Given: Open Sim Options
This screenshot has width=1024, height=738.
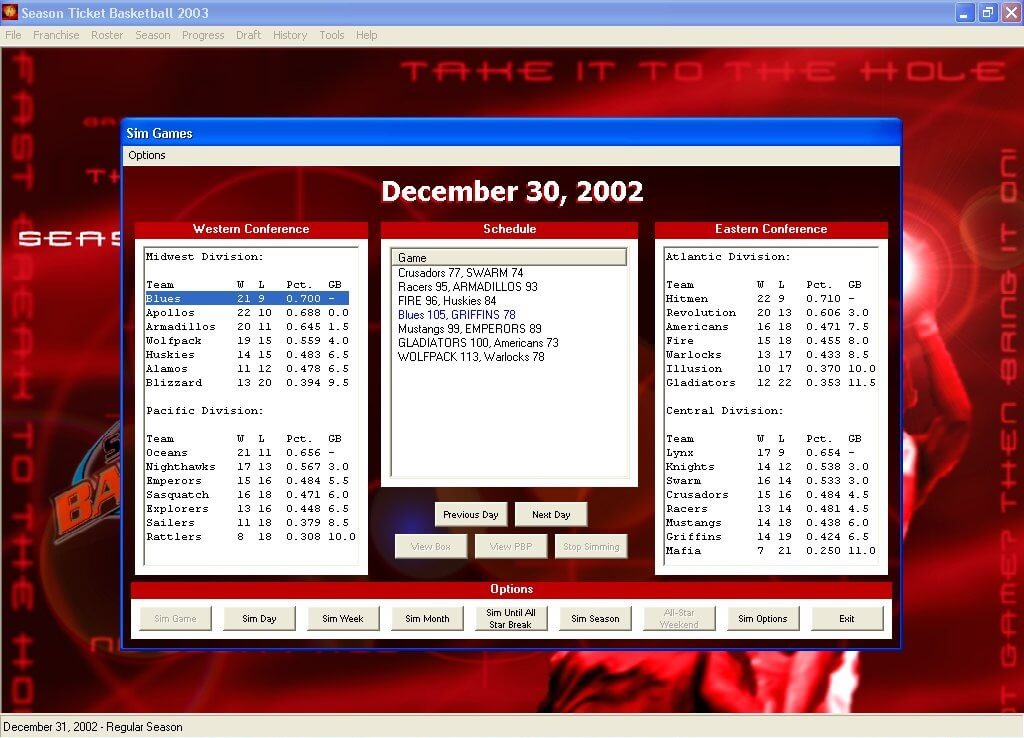Looking at the screenshot, I should pos(763,618).
